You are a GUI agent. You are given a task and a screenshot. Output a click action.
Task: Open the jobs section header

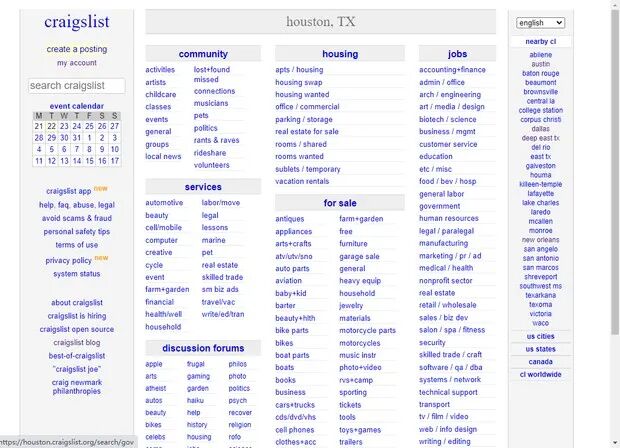pos(457,54)
